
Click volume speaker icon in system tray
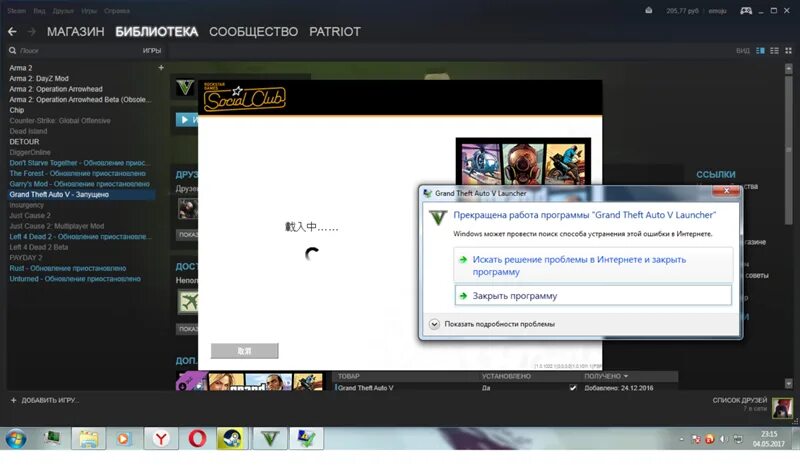[x=723, y=439]
